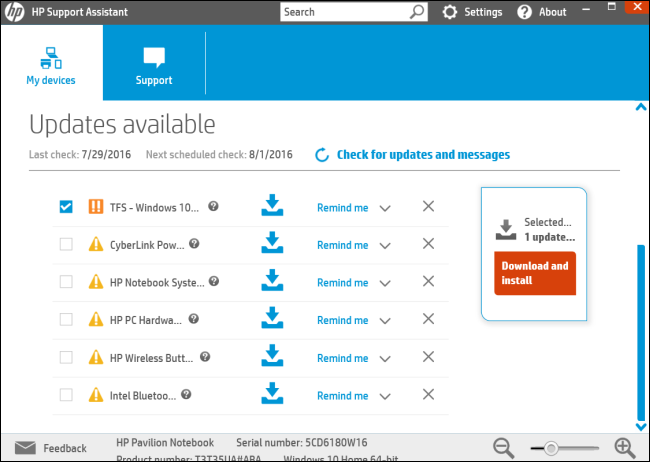The width and height of the screenshot is (650, 462).
Task: Click the refresh icon beside Check for updates
Action: coord(322,155)
